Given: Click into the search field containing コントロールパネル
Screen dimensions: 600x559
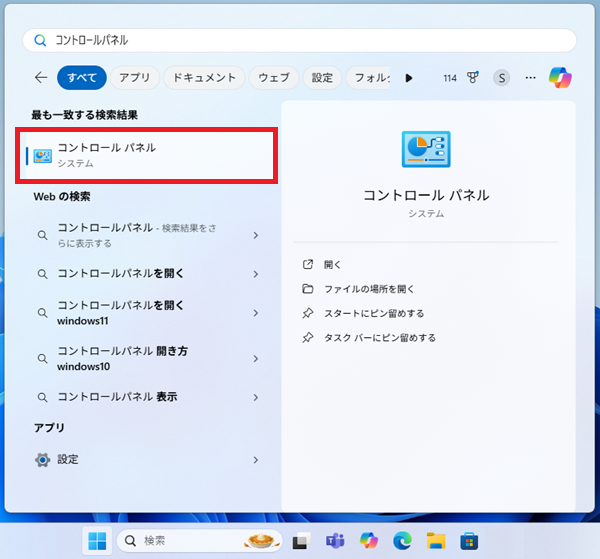Looking at the screenshot, I should [x=300, y=40].
